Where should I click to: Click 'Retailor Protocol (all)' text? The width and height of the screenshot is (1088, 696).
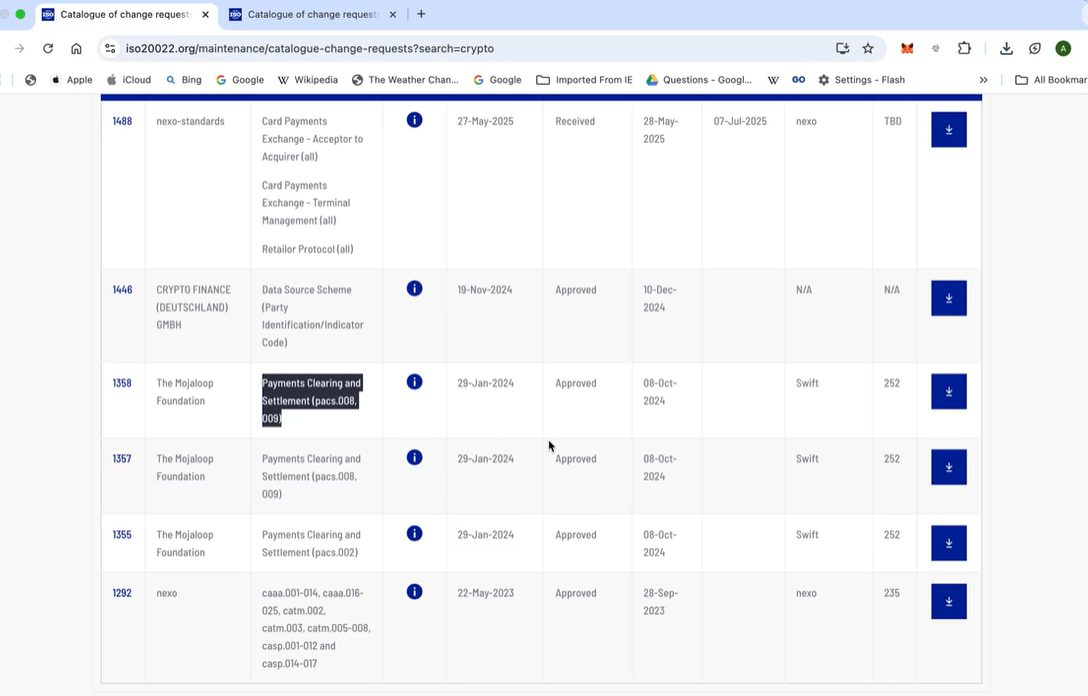[307, 249]
